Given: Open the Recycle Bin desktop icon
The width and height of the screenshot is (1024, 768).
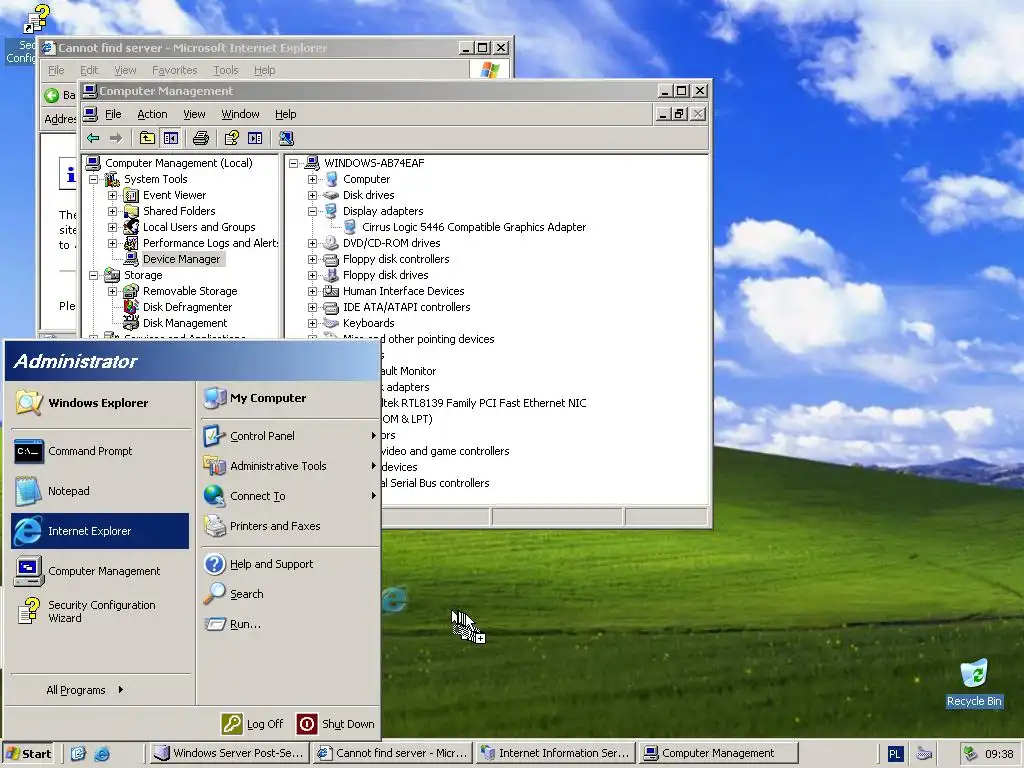Looking at the screenshot, I should tap(974, 683).
